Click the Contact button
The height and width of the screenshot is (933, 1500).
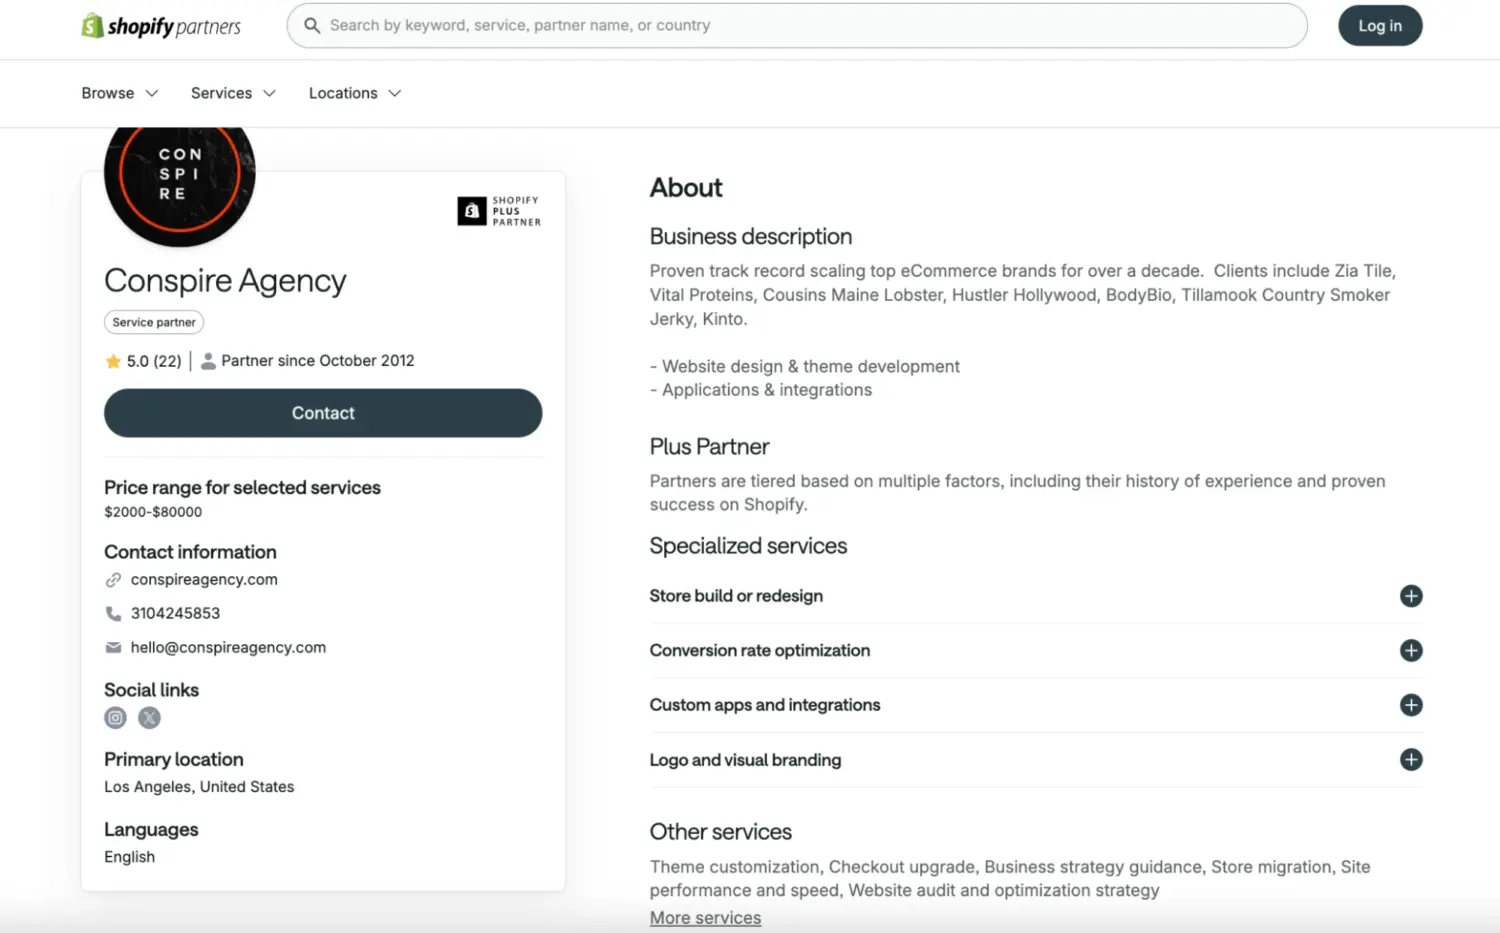point(323,413)
